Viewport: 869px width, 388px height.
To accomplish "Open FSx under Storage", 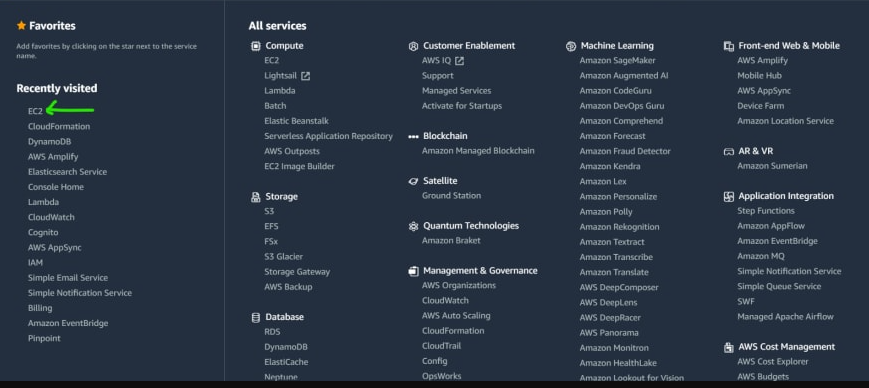I will 271,242.
